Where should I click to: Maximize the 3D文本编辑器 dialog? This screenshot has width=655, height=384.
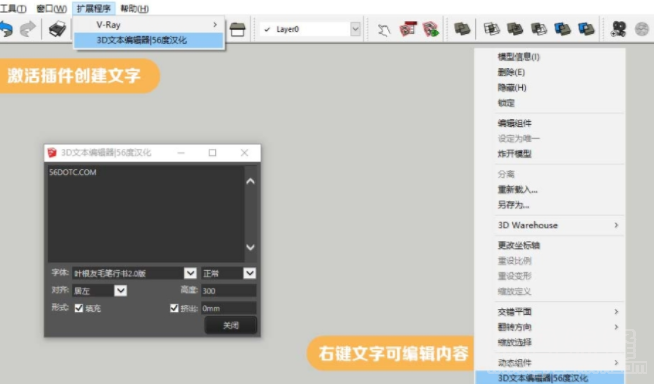point(212,153)
